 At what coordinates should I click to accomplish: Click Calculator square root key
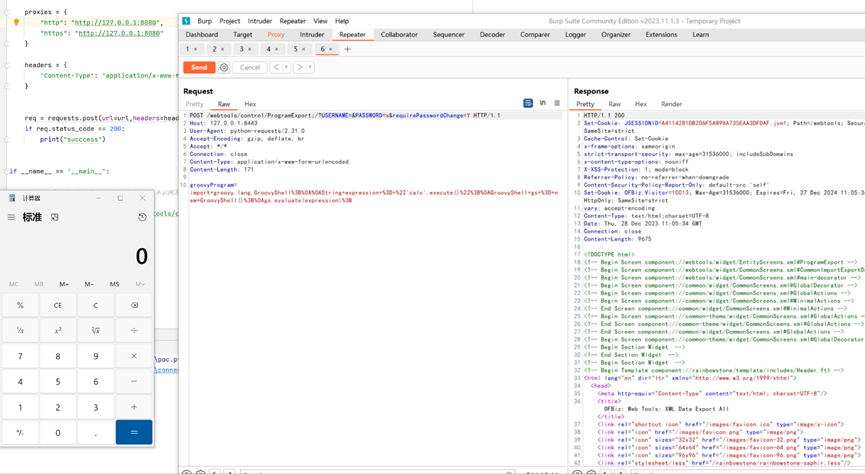pyautogui.click(x=95, y=331)
